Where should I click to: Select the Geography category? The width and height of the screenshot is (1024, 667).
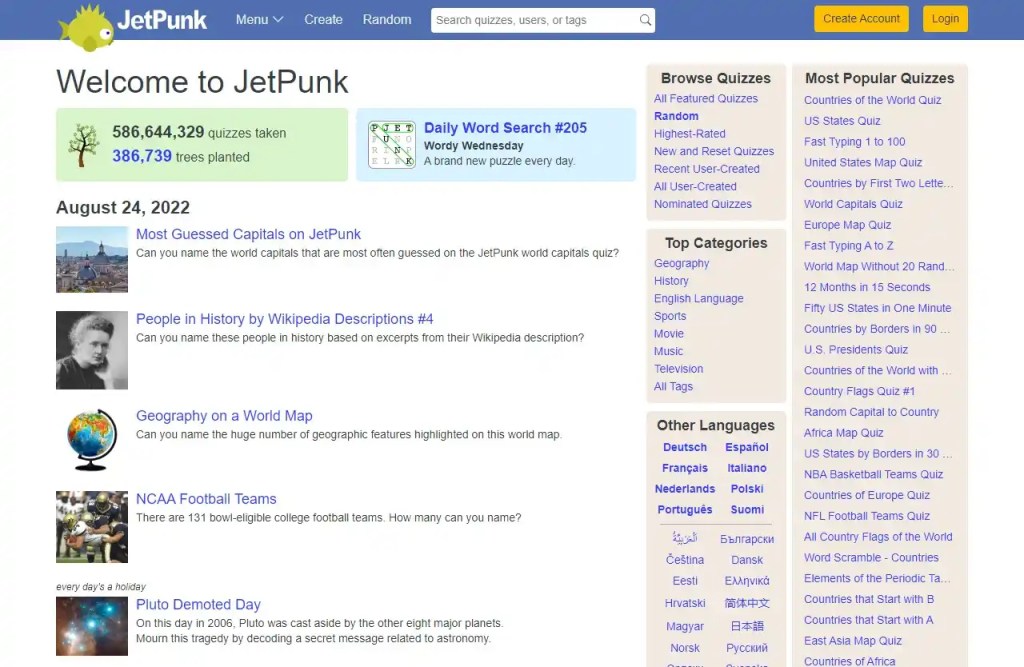681,263
